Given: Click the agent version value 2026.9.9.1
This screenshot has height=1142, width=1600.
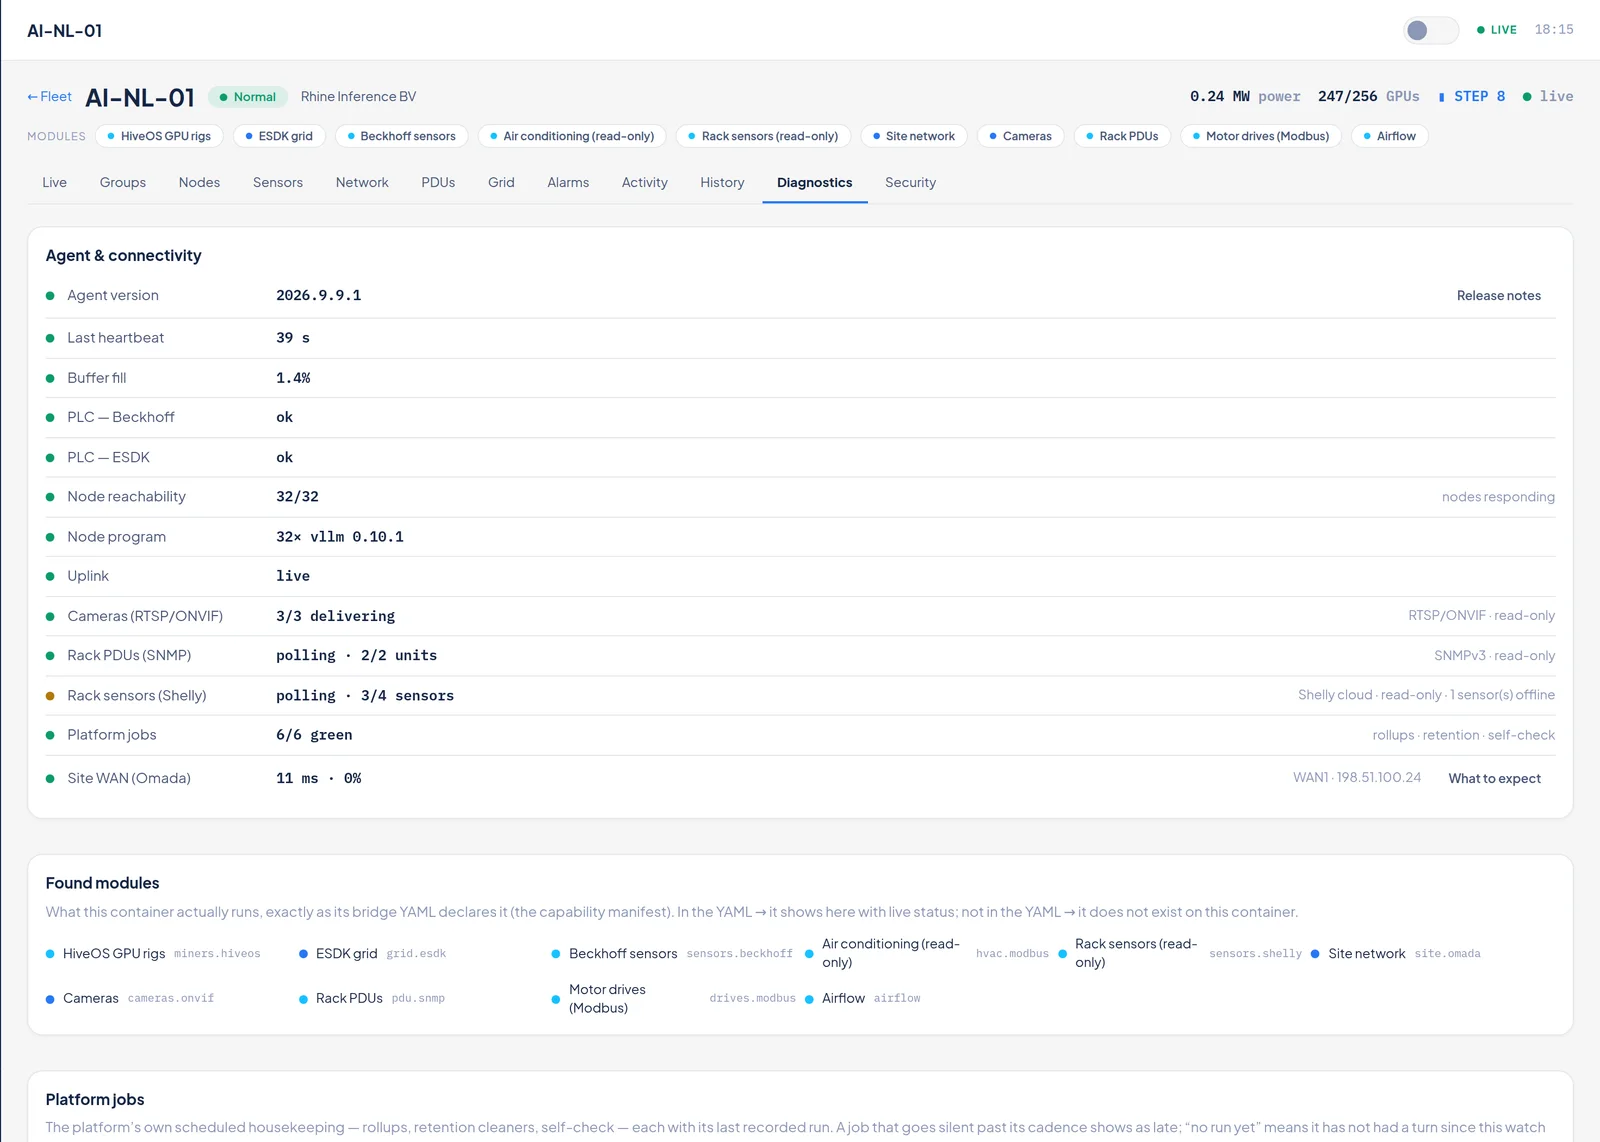Looking at the screenshot, I should click(319, 296).
